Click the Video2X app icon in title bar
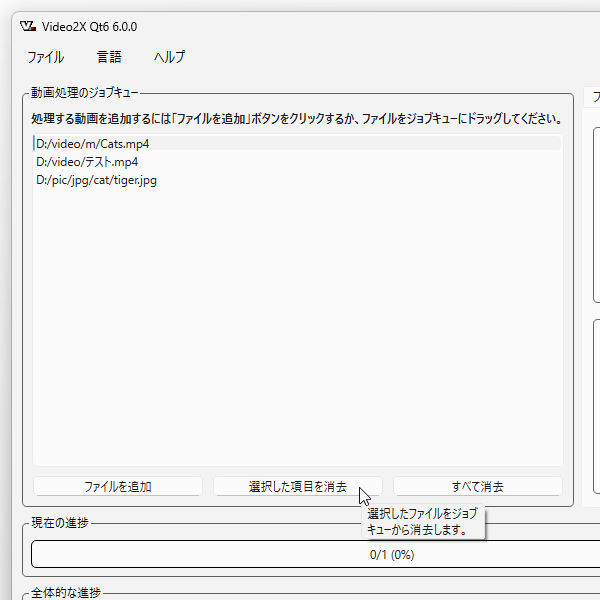The image size is (600, 600). click(x=28, y=26)
